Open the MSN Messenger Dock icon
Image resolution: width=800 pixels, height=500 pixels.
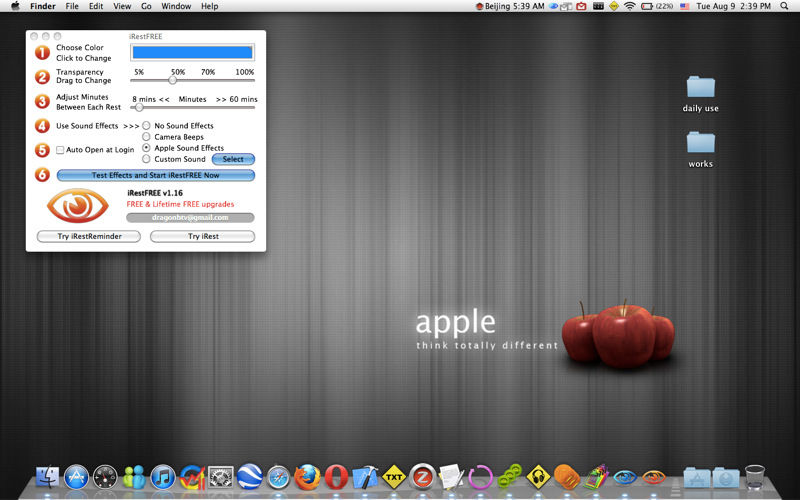134,478
